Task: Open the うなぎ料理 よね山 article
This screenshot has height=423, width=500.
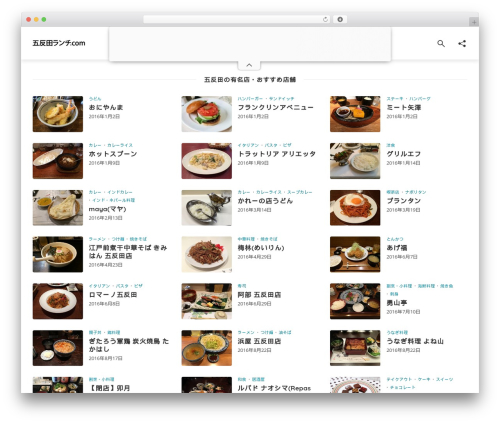Action: coord(415,341)
